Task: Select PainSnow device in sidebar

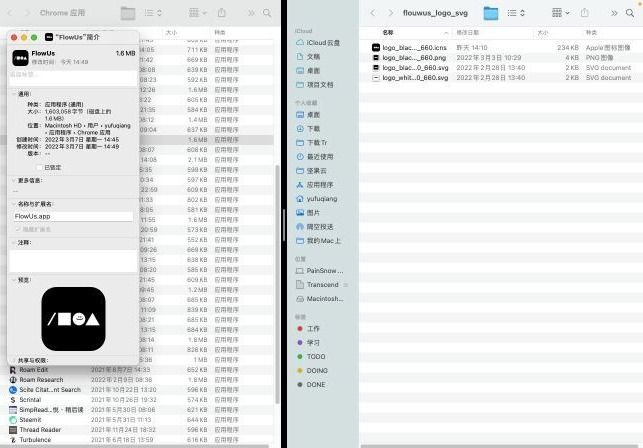Action: pyautogui.click(x=319, y=271)
